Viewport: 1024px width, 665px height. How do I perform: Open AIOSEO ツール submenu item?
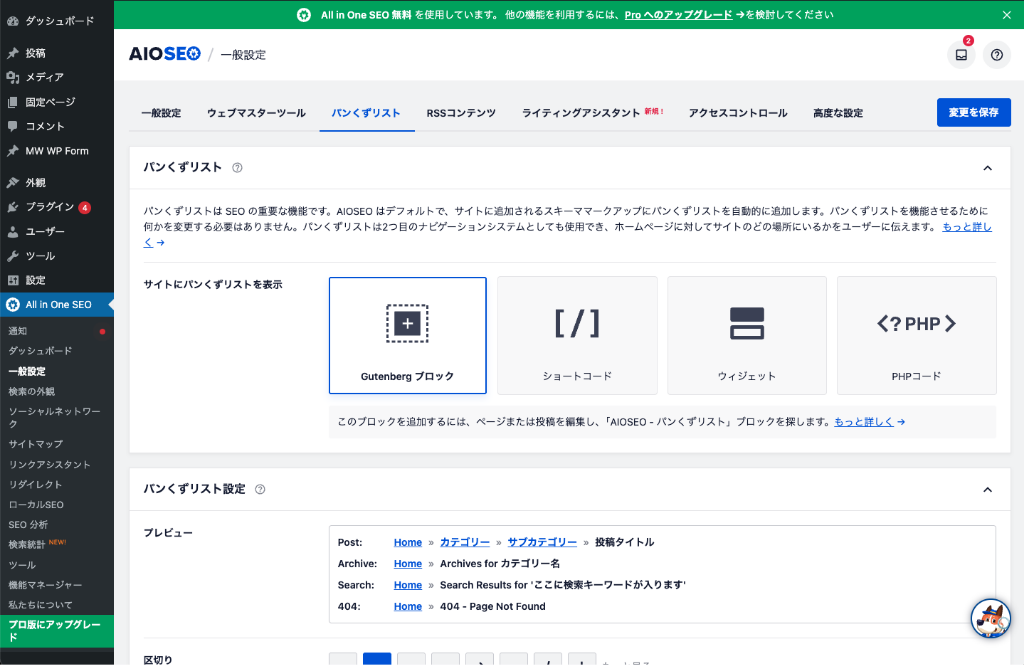tap(57, 565)
